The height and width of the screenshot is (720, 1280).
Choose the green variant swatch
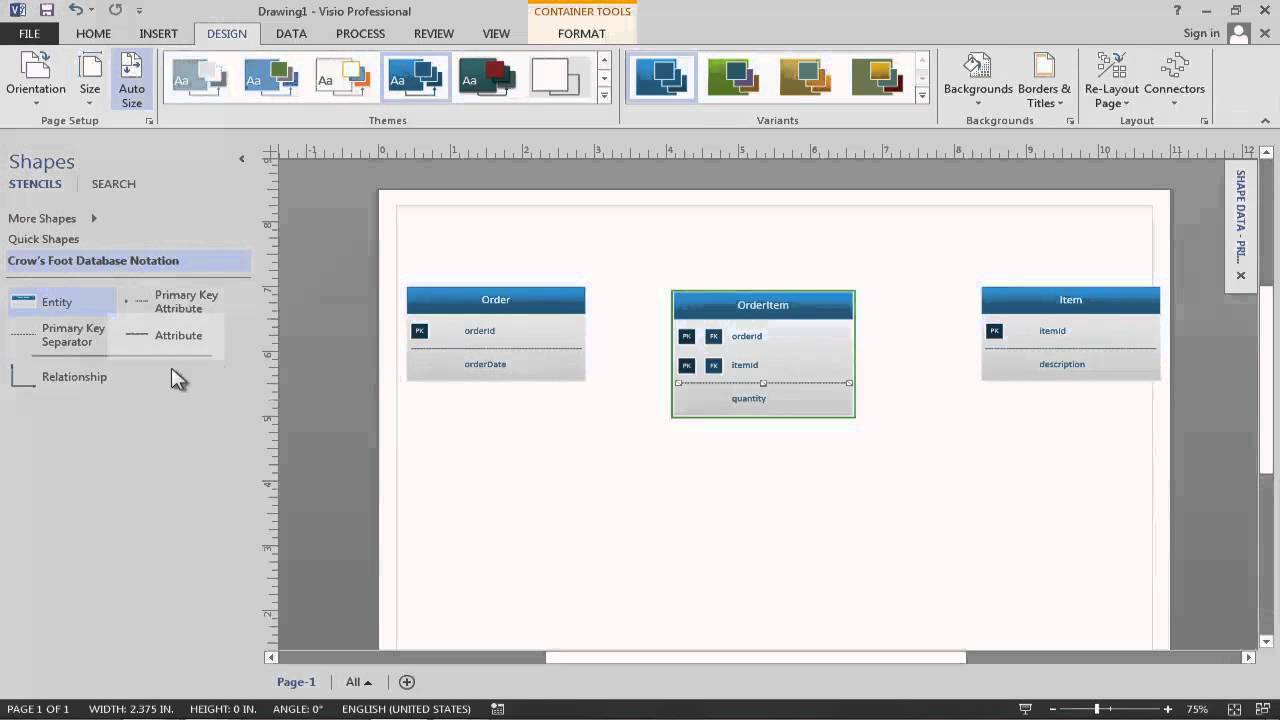click(734, 76)
